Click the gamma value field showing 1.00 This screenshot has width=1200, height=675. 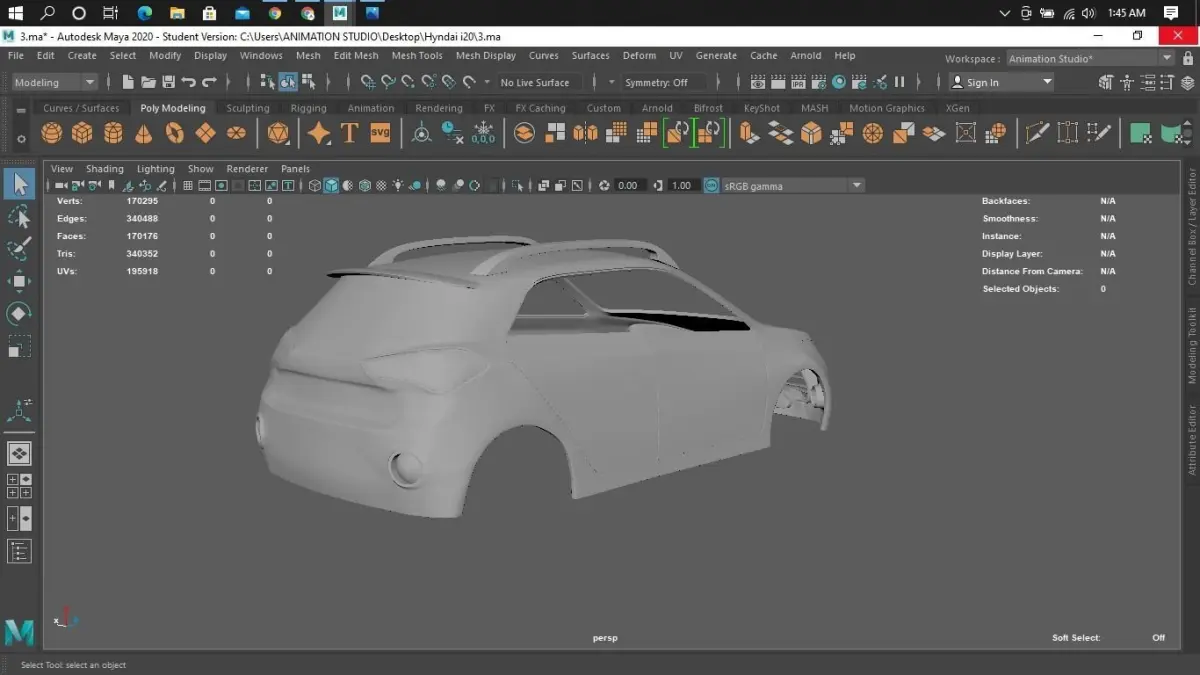(x=681, y=186)
